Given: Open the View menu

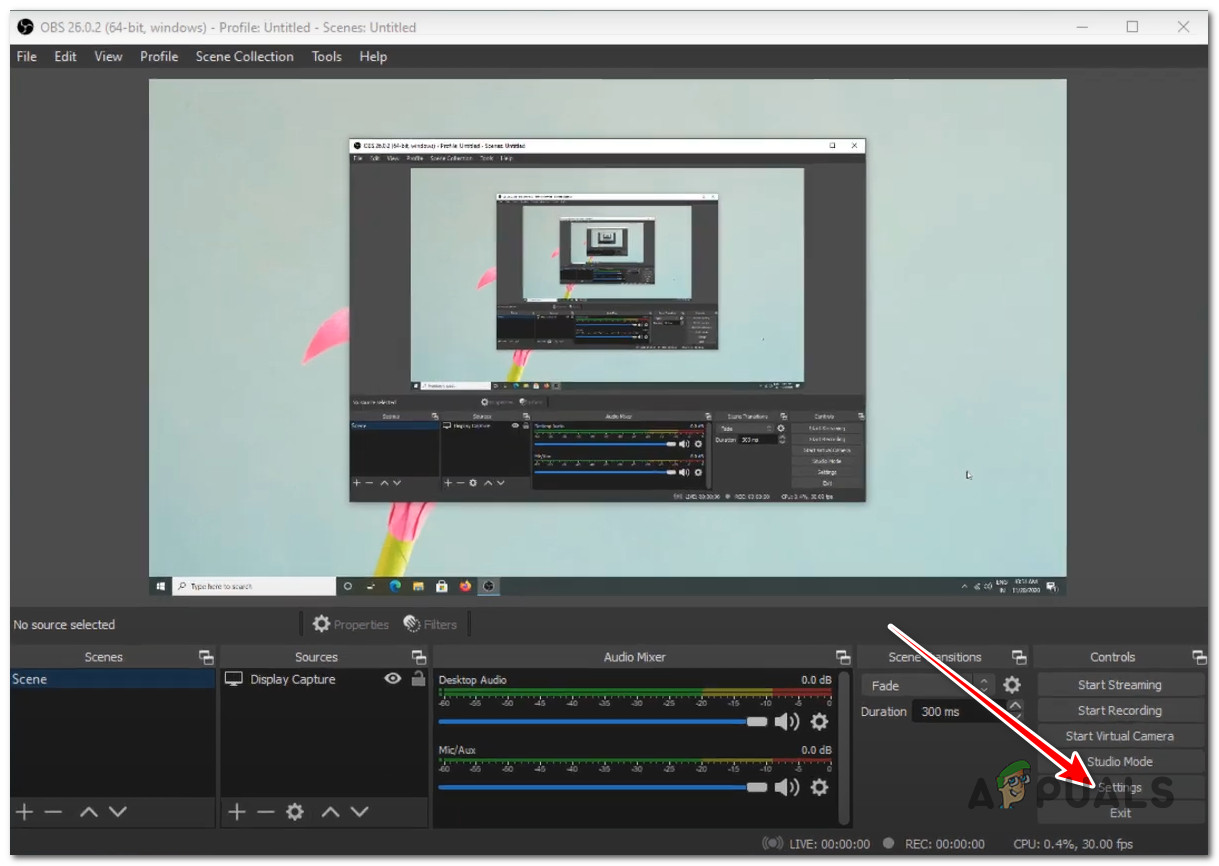Looking at the screenshot, I should point(108,56).
